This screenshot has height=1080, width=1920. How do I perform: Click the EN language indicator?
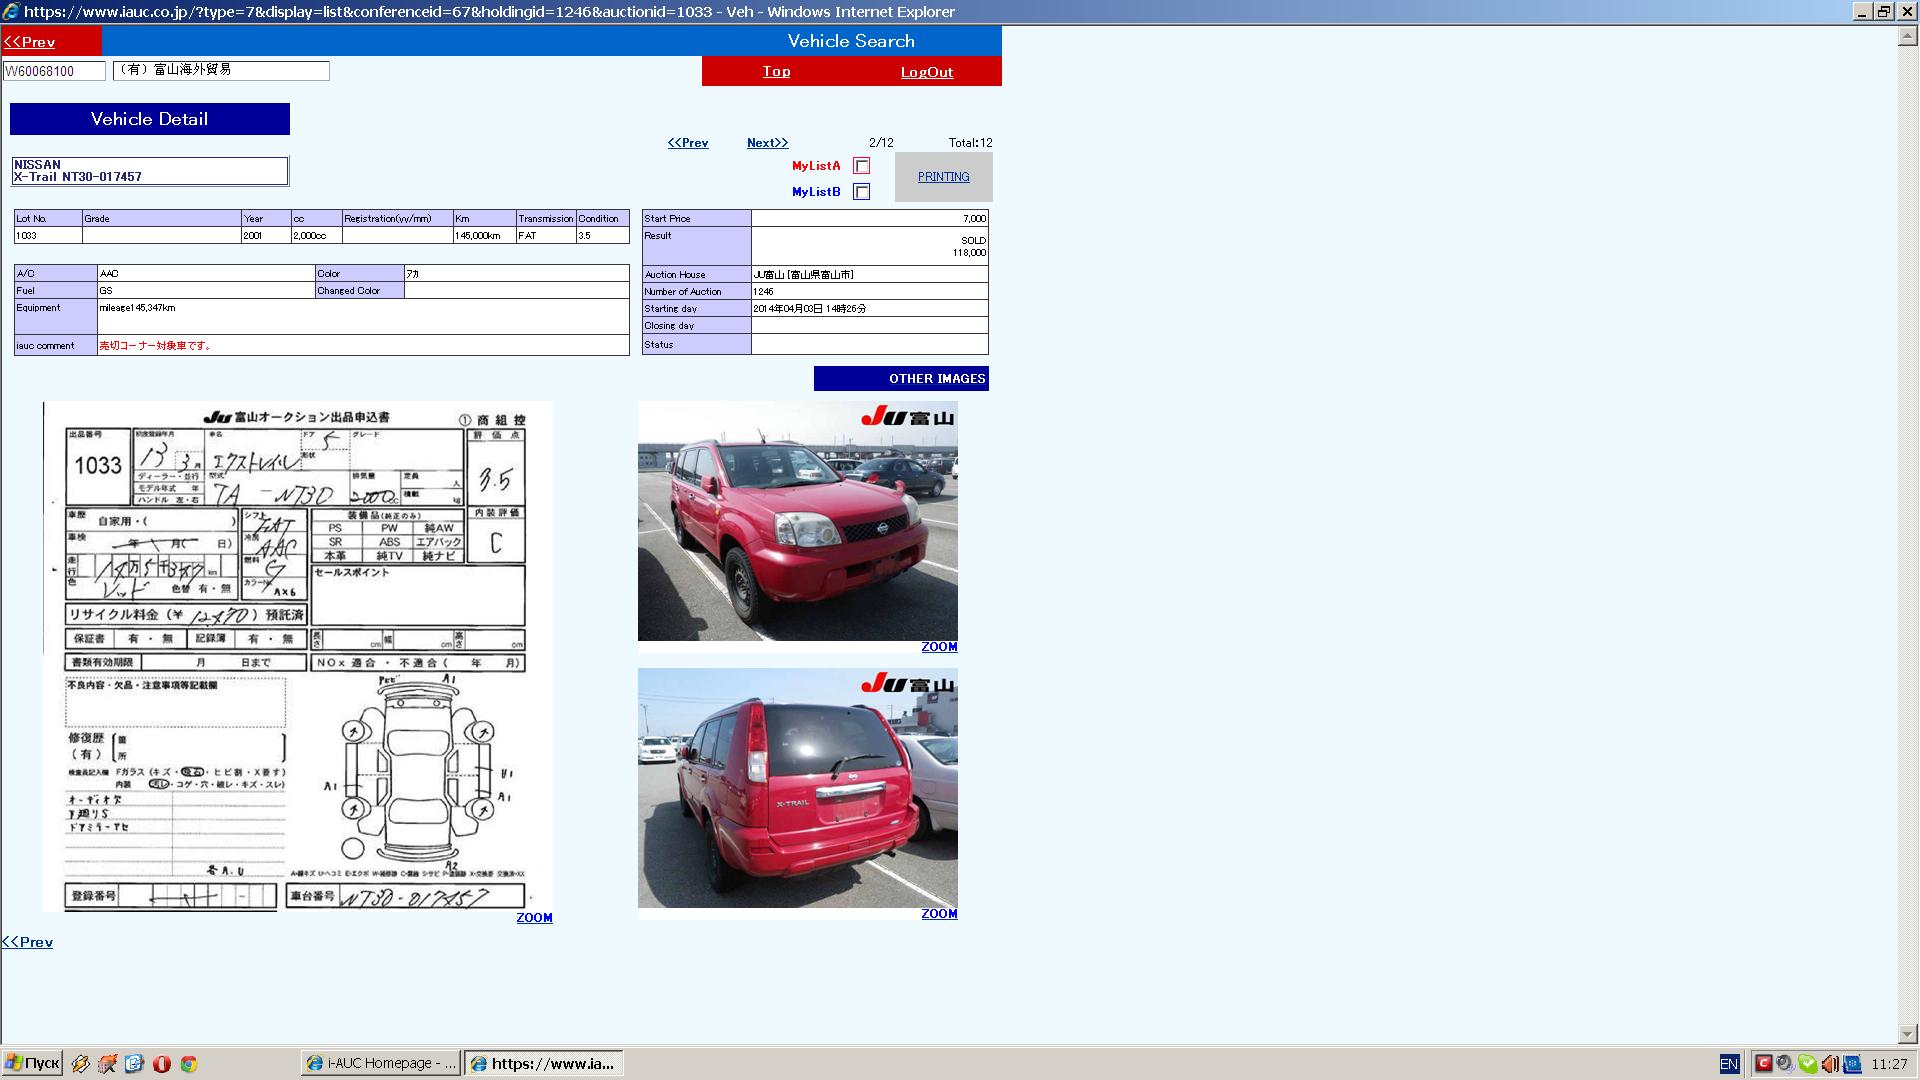1729,1064
